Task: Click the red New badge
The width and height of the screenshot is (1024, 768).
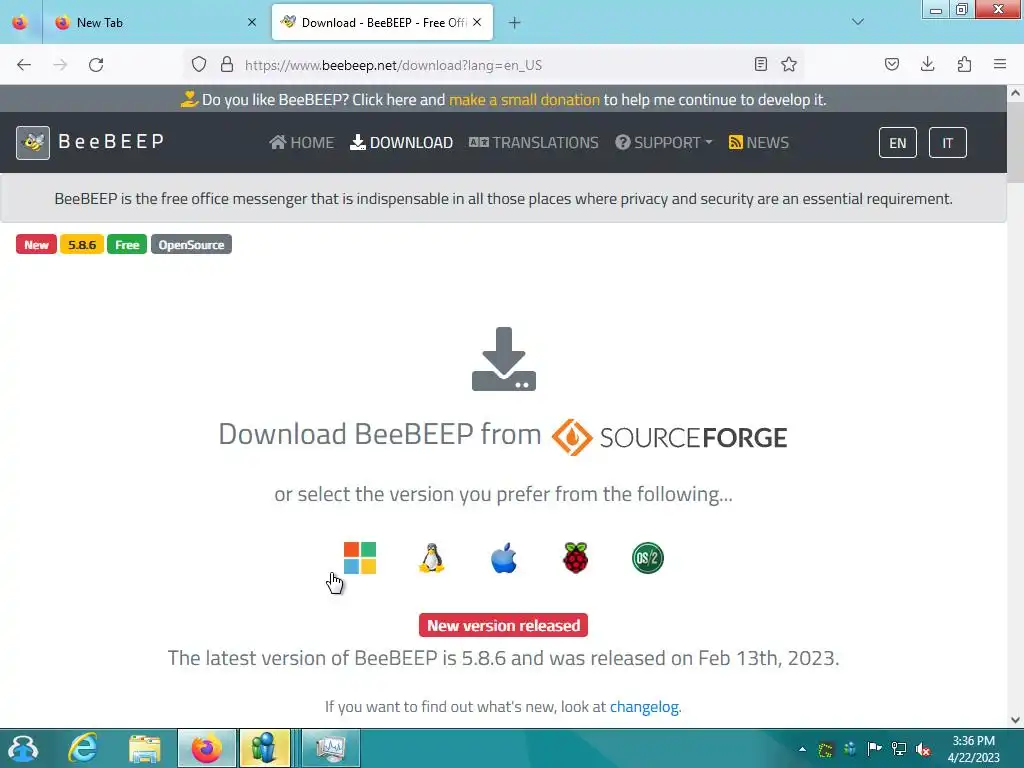Action: [x=37, y=245]
